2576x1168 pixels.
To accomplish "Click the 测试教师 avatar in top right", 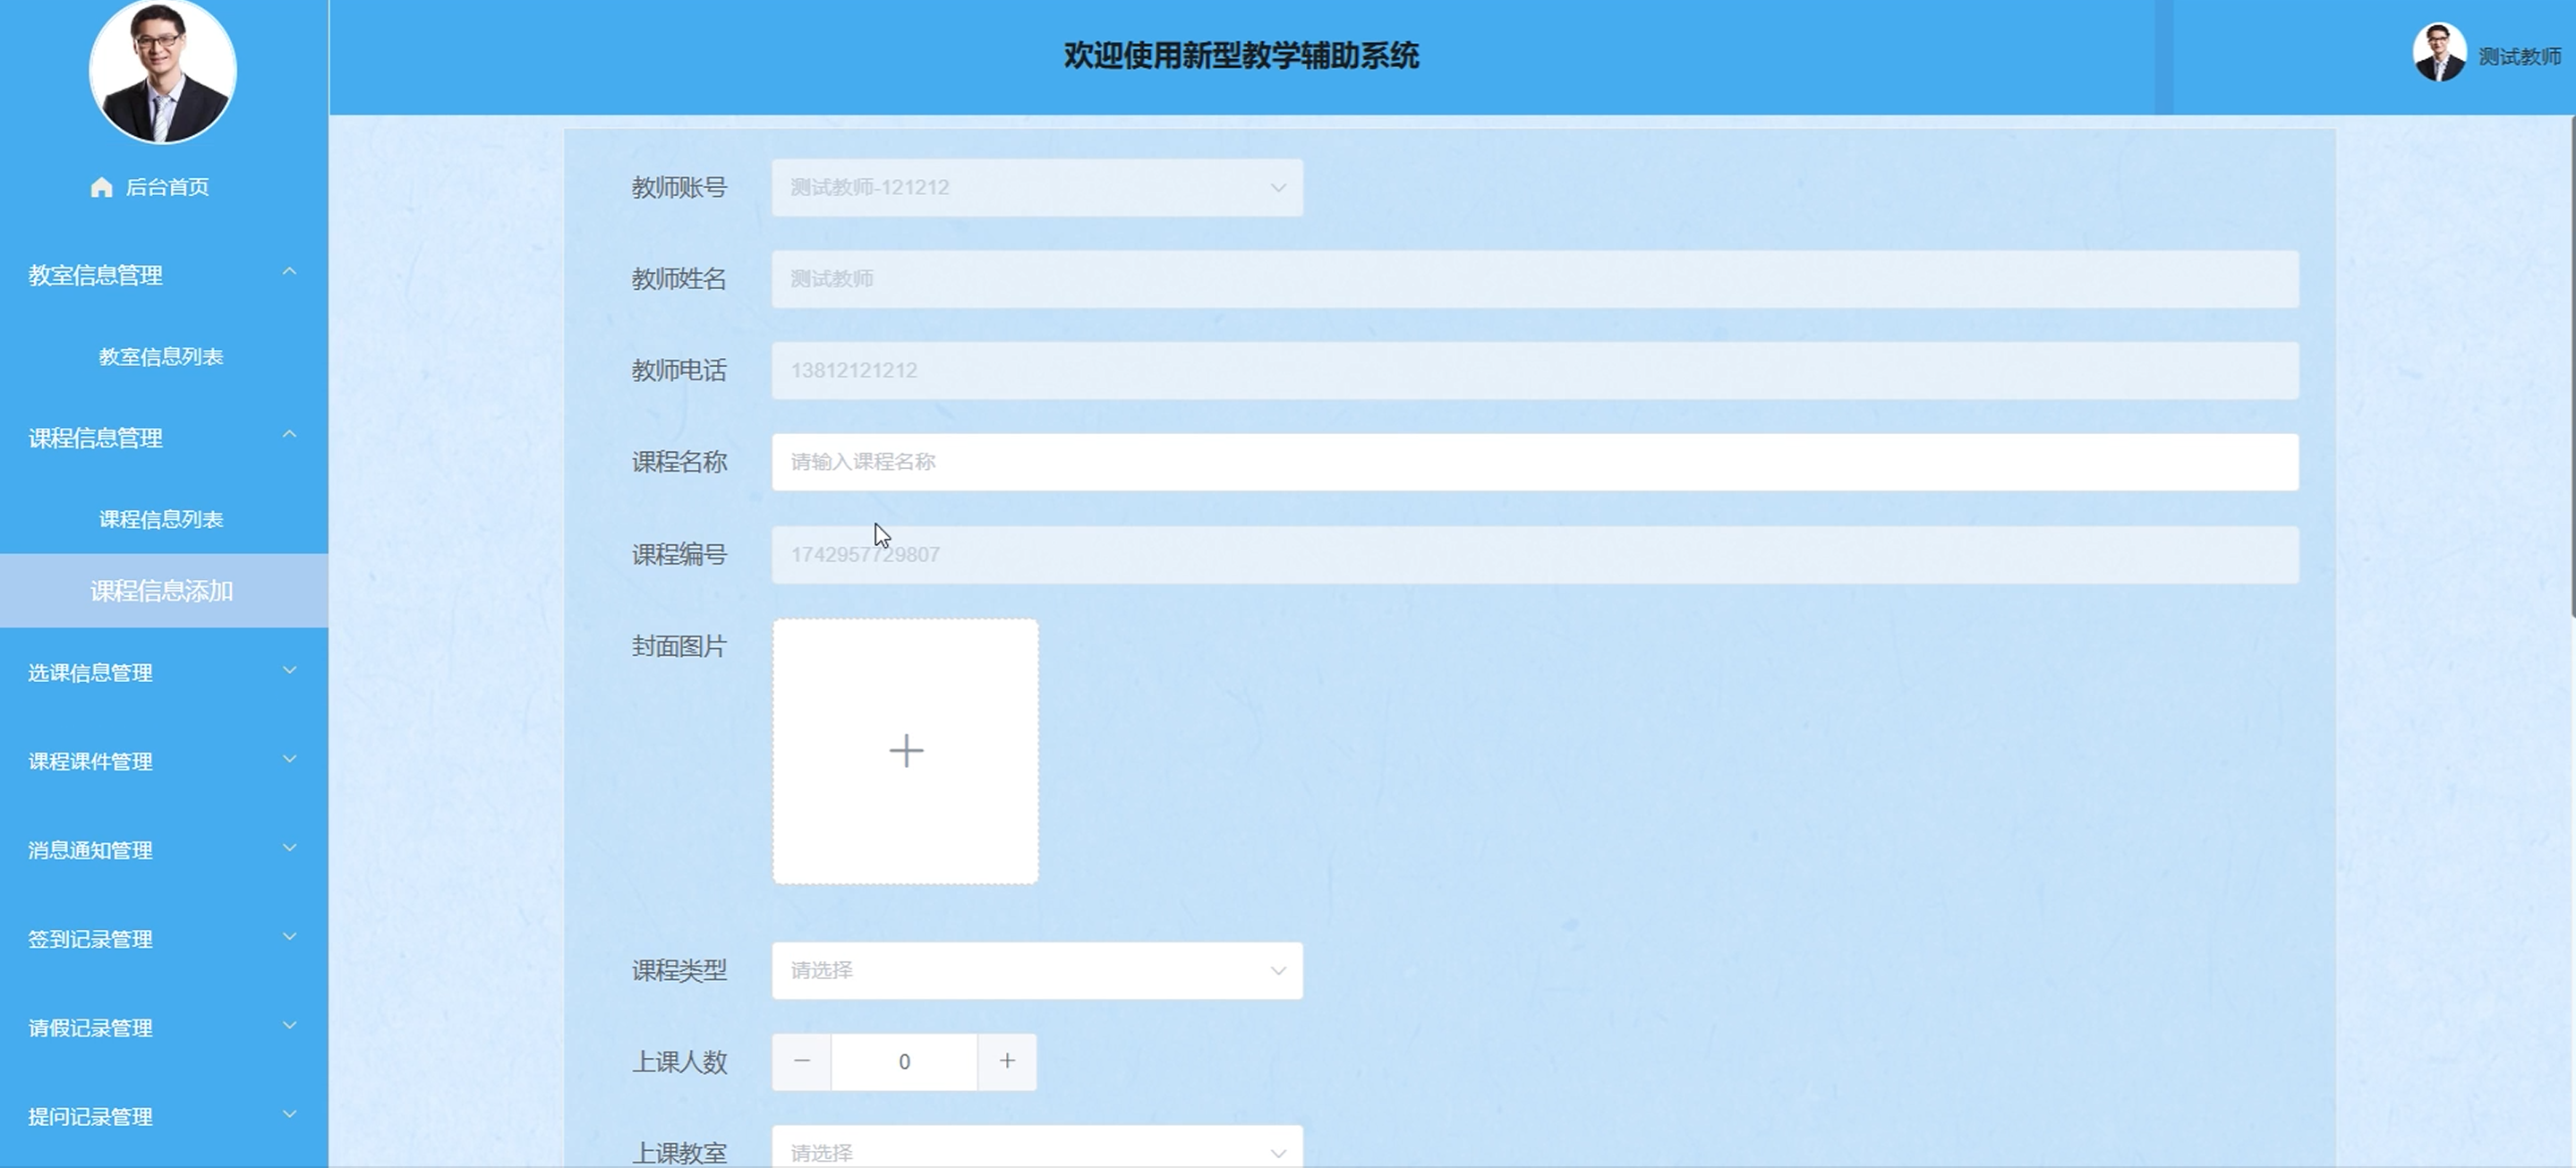I will (x=2438, y=54).
